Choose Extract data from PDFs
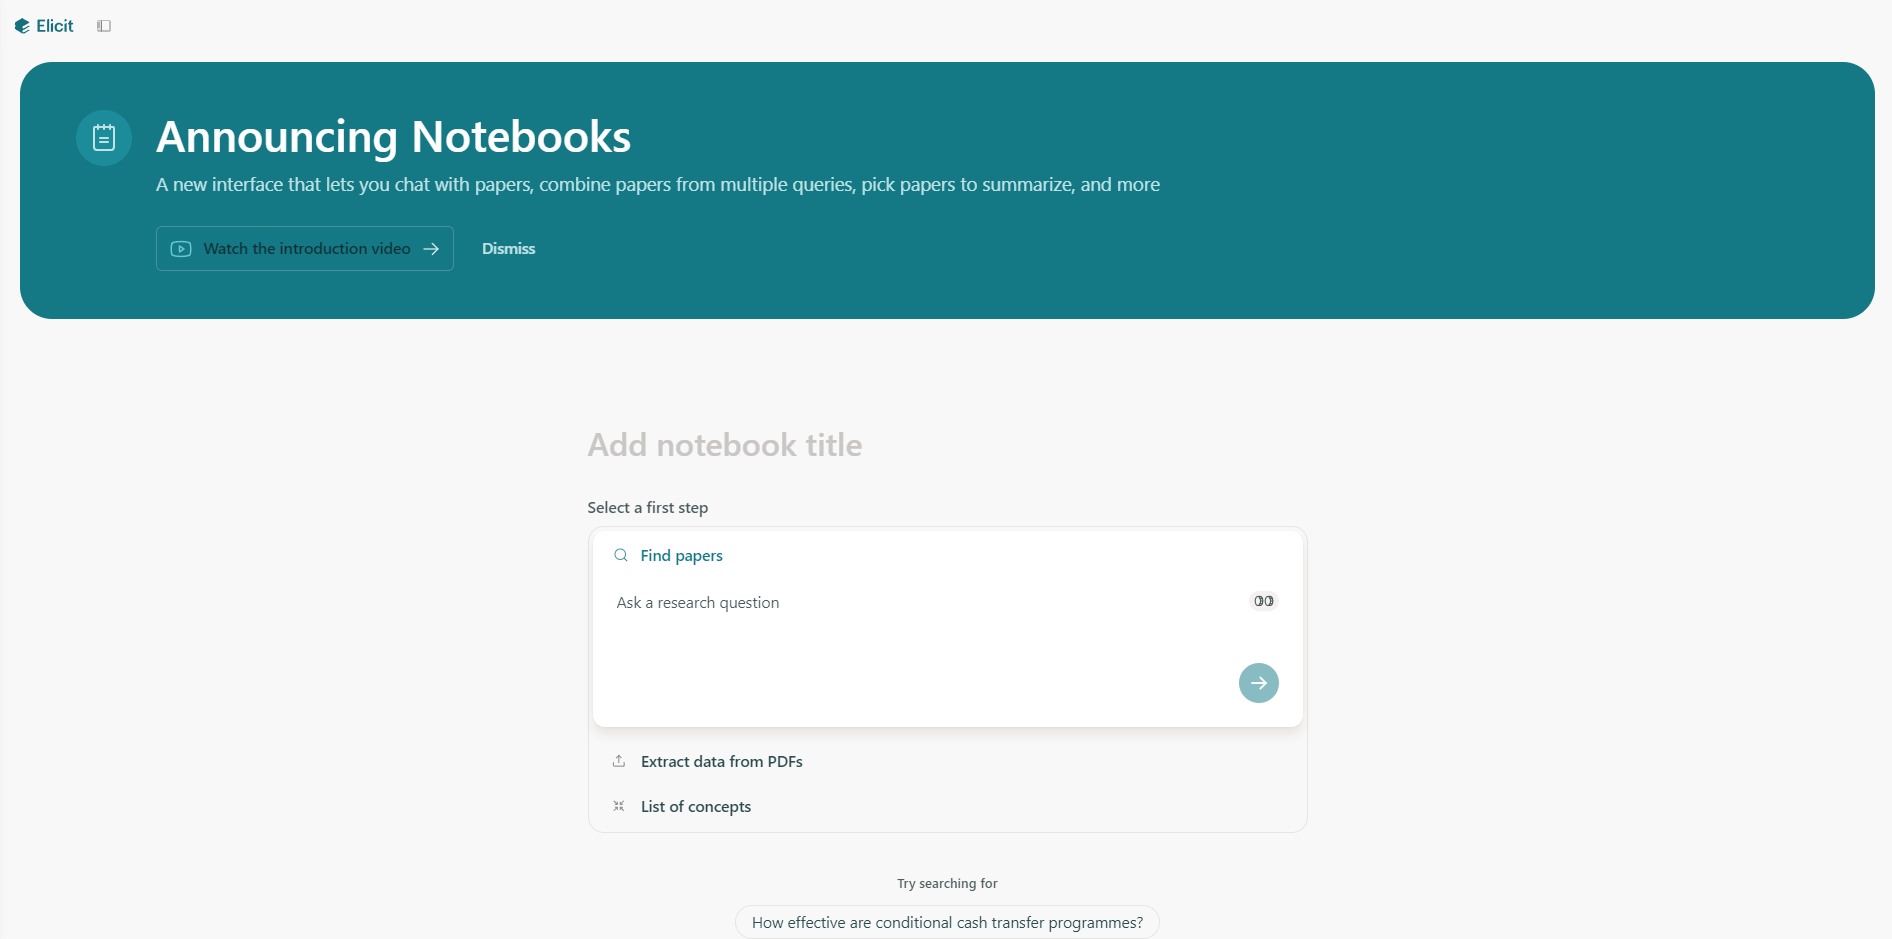Screen dimensions: 1892x939 click(721, 762)
